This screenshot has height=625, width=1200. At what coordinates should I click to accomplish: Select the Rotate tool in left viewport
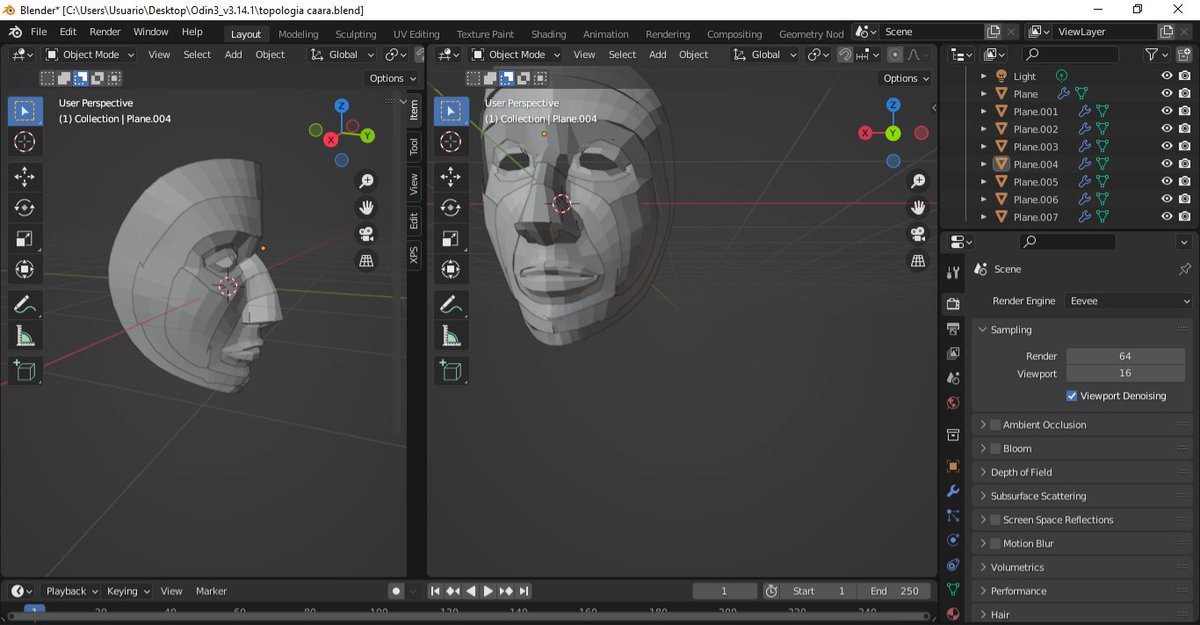pyautogui.click(x=25, y=208)
